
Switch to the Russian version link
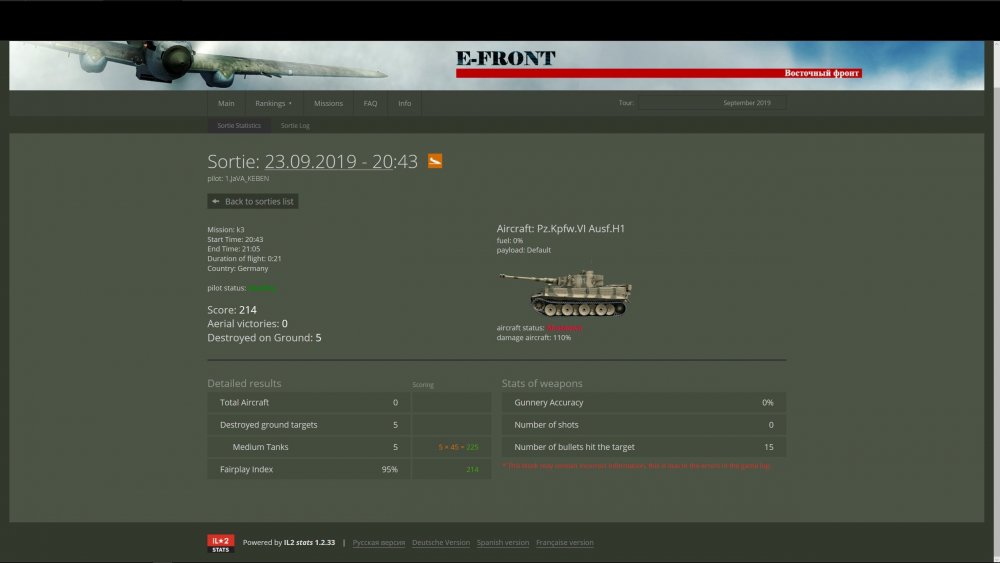[x=379, y=543]
